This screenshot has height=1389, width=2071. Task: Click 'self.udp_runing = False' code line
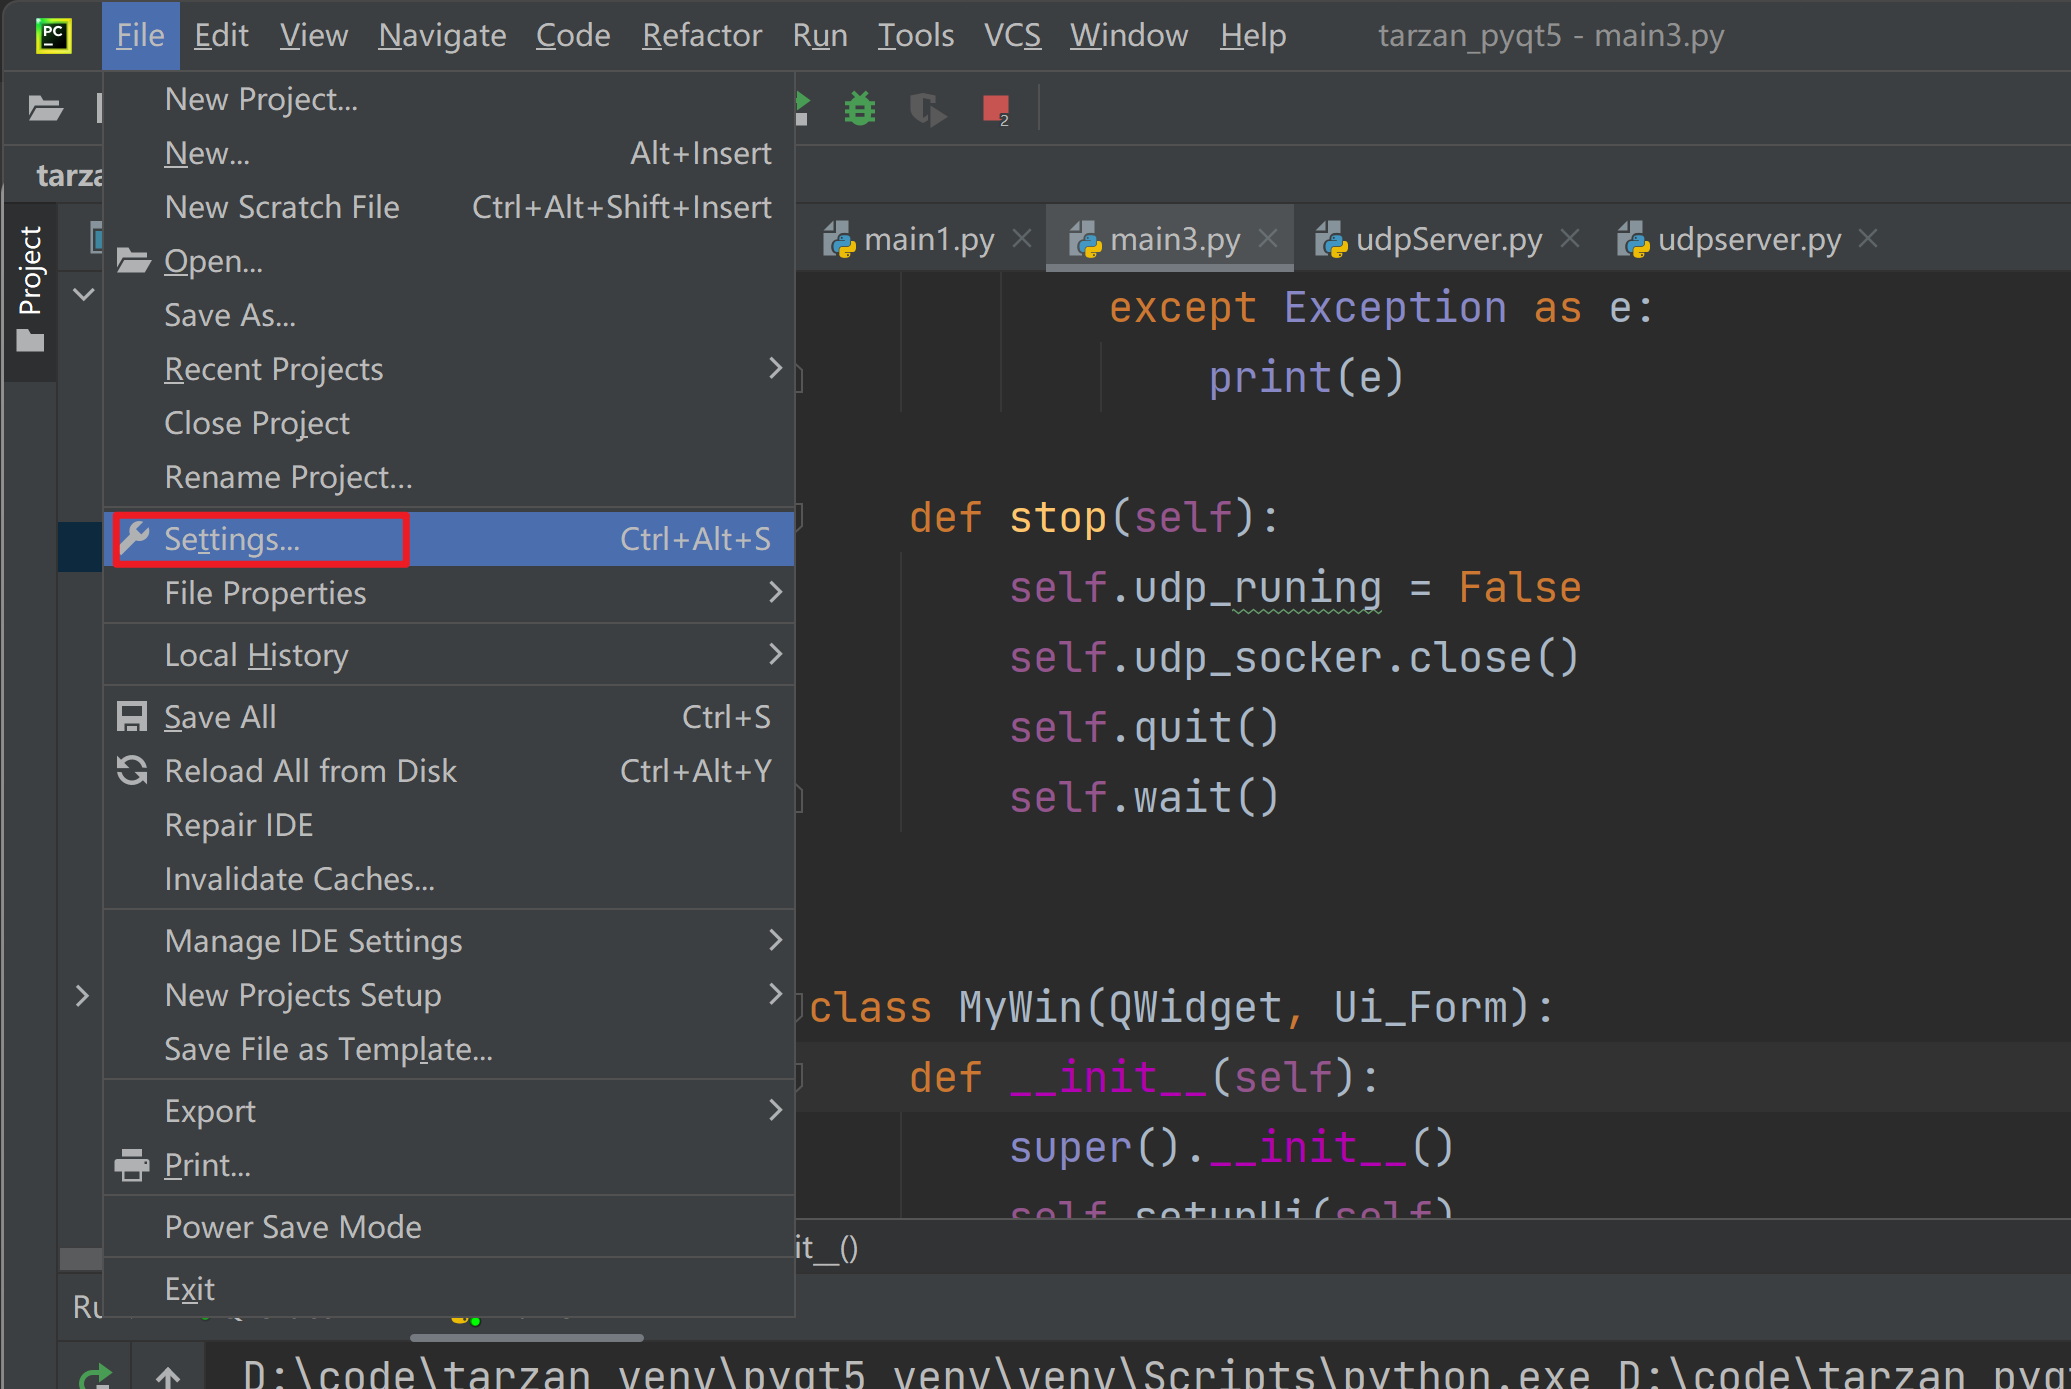[1294, 588]
